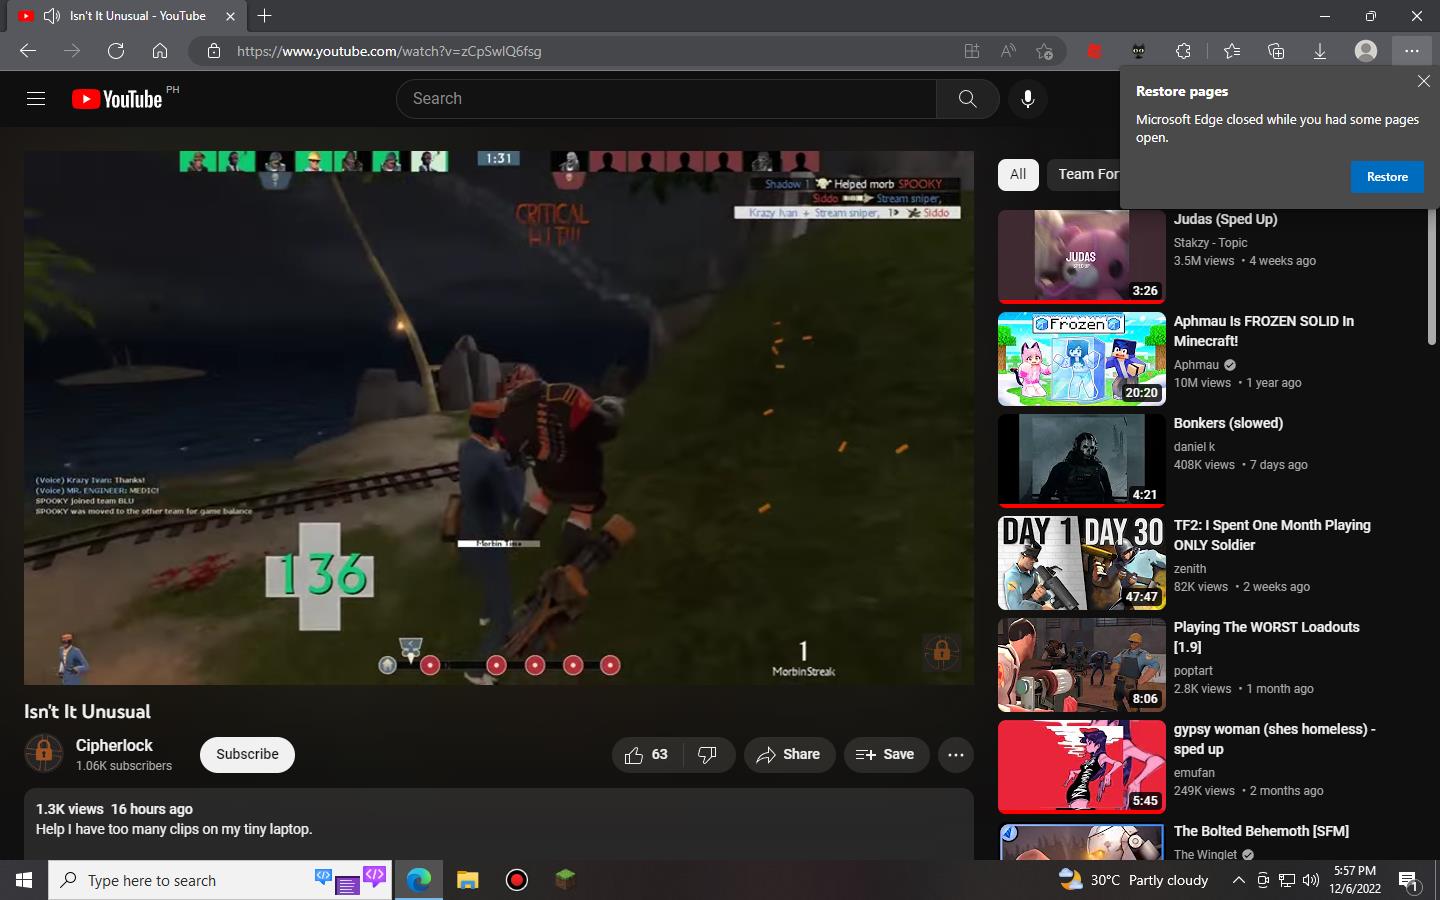Screen dimensions: 1440x900
Task: Save video to a playlist
Action: (x=885, y=755)
